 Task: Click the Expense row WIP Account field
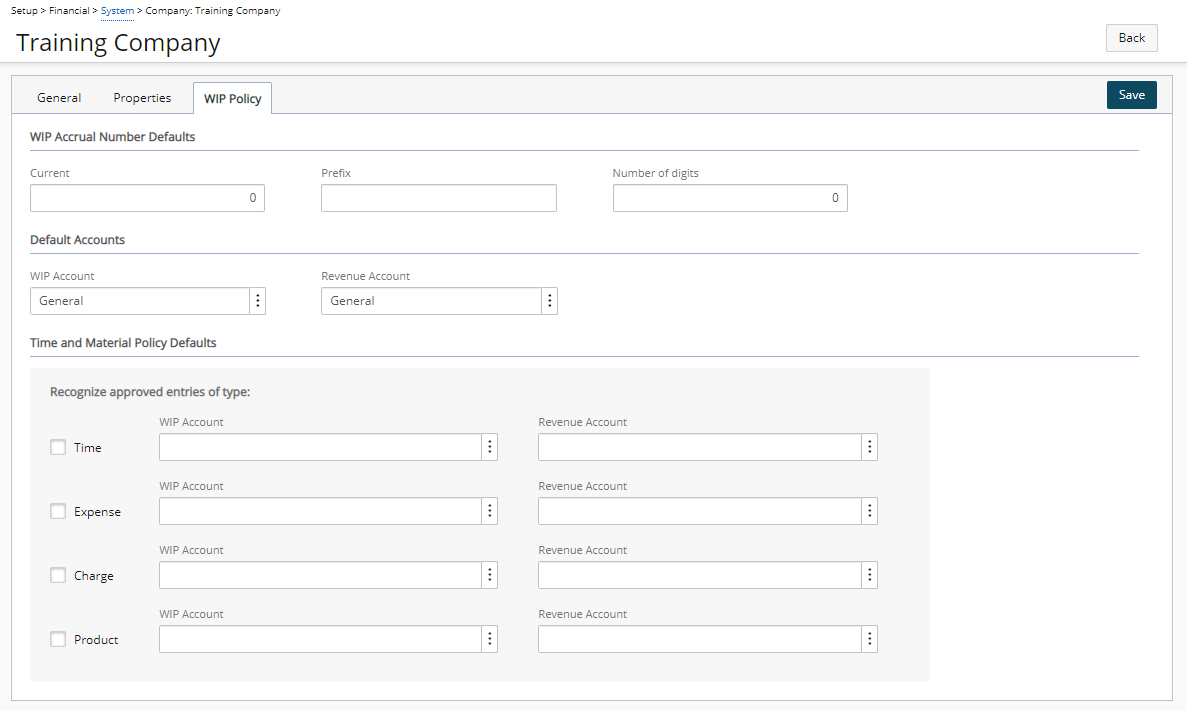click(x=320, y=511)
